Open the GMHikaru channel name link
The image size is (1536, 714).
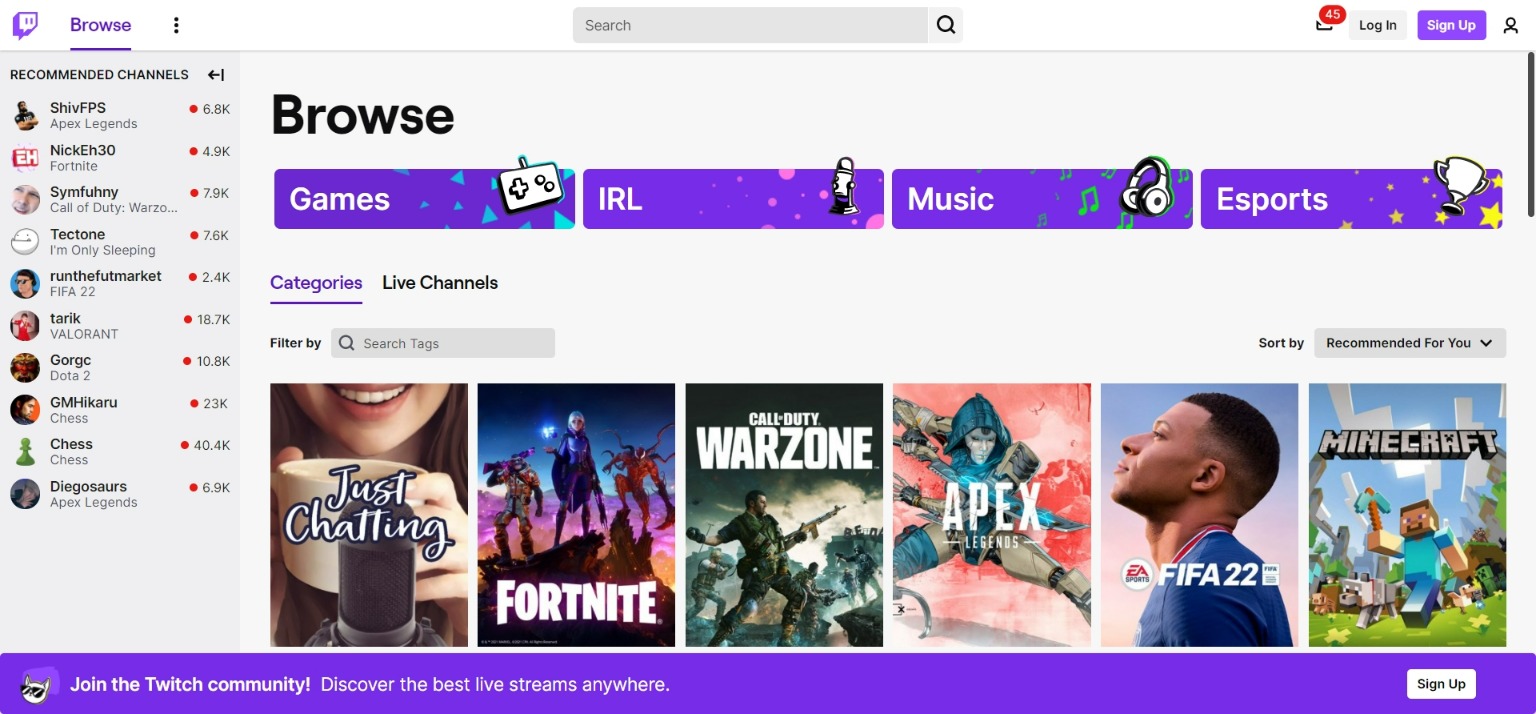coord(84,402)
